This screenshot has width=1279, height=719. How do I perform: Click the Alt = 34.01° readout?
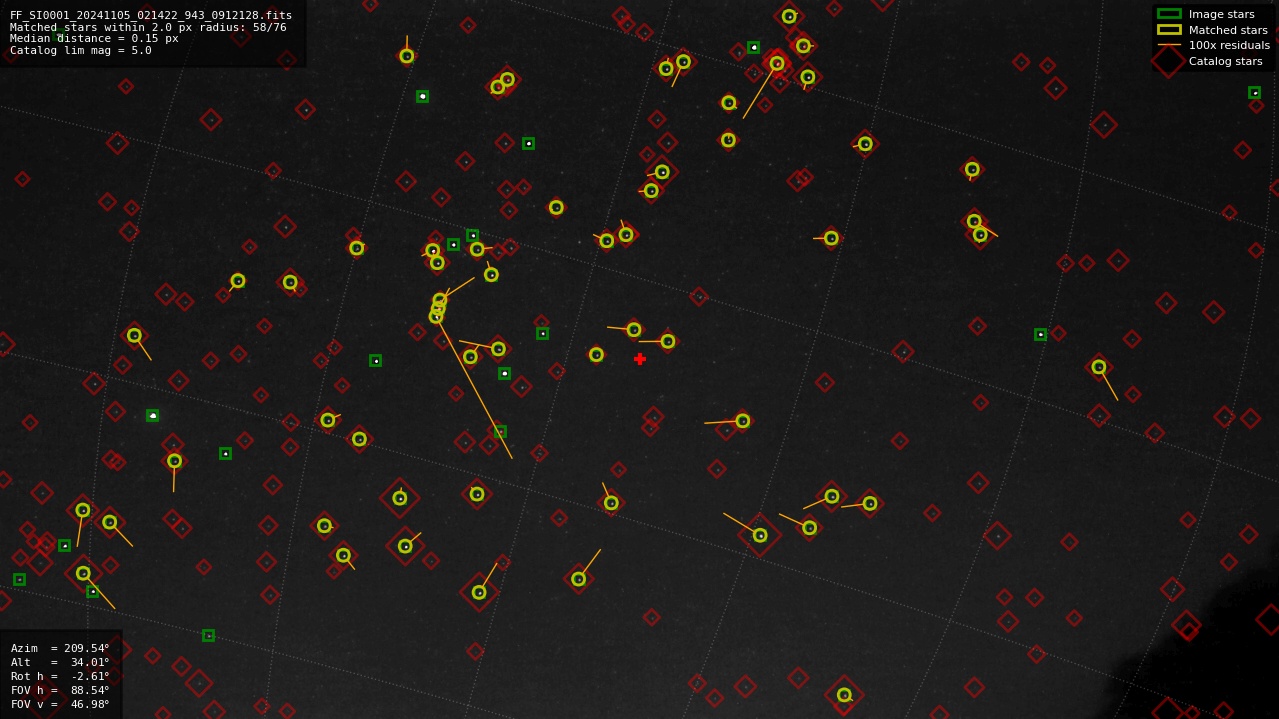tap(60, 662)
